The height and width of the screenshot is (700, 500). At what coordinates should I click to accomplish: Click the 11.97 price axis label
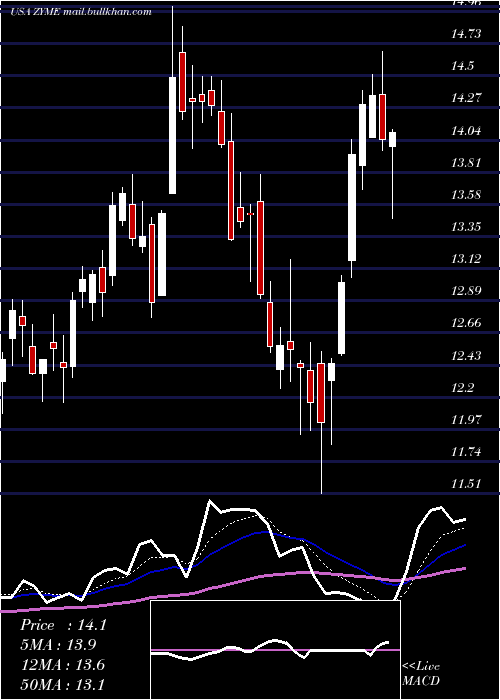[x=466, y=420]
